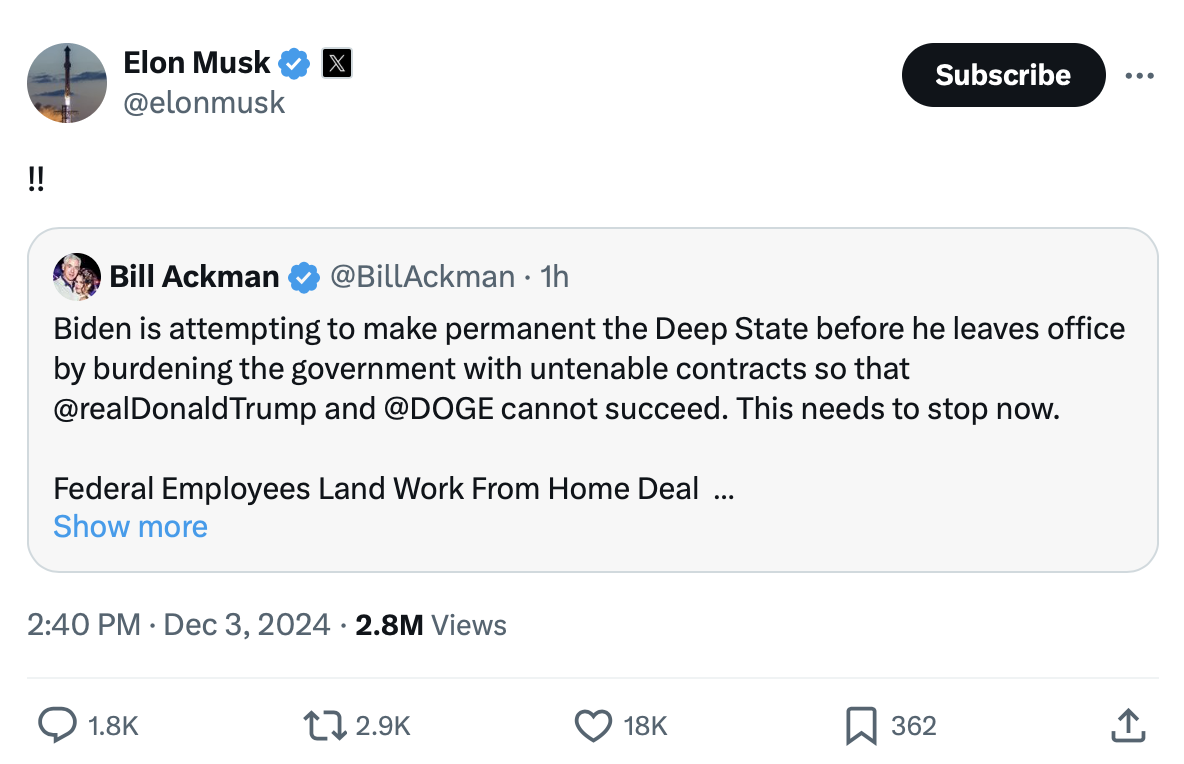Click the 2:40 PM Dec 3, 2024 timestamp
Viewport: 1184px width, 764px height.
point(178,625)
